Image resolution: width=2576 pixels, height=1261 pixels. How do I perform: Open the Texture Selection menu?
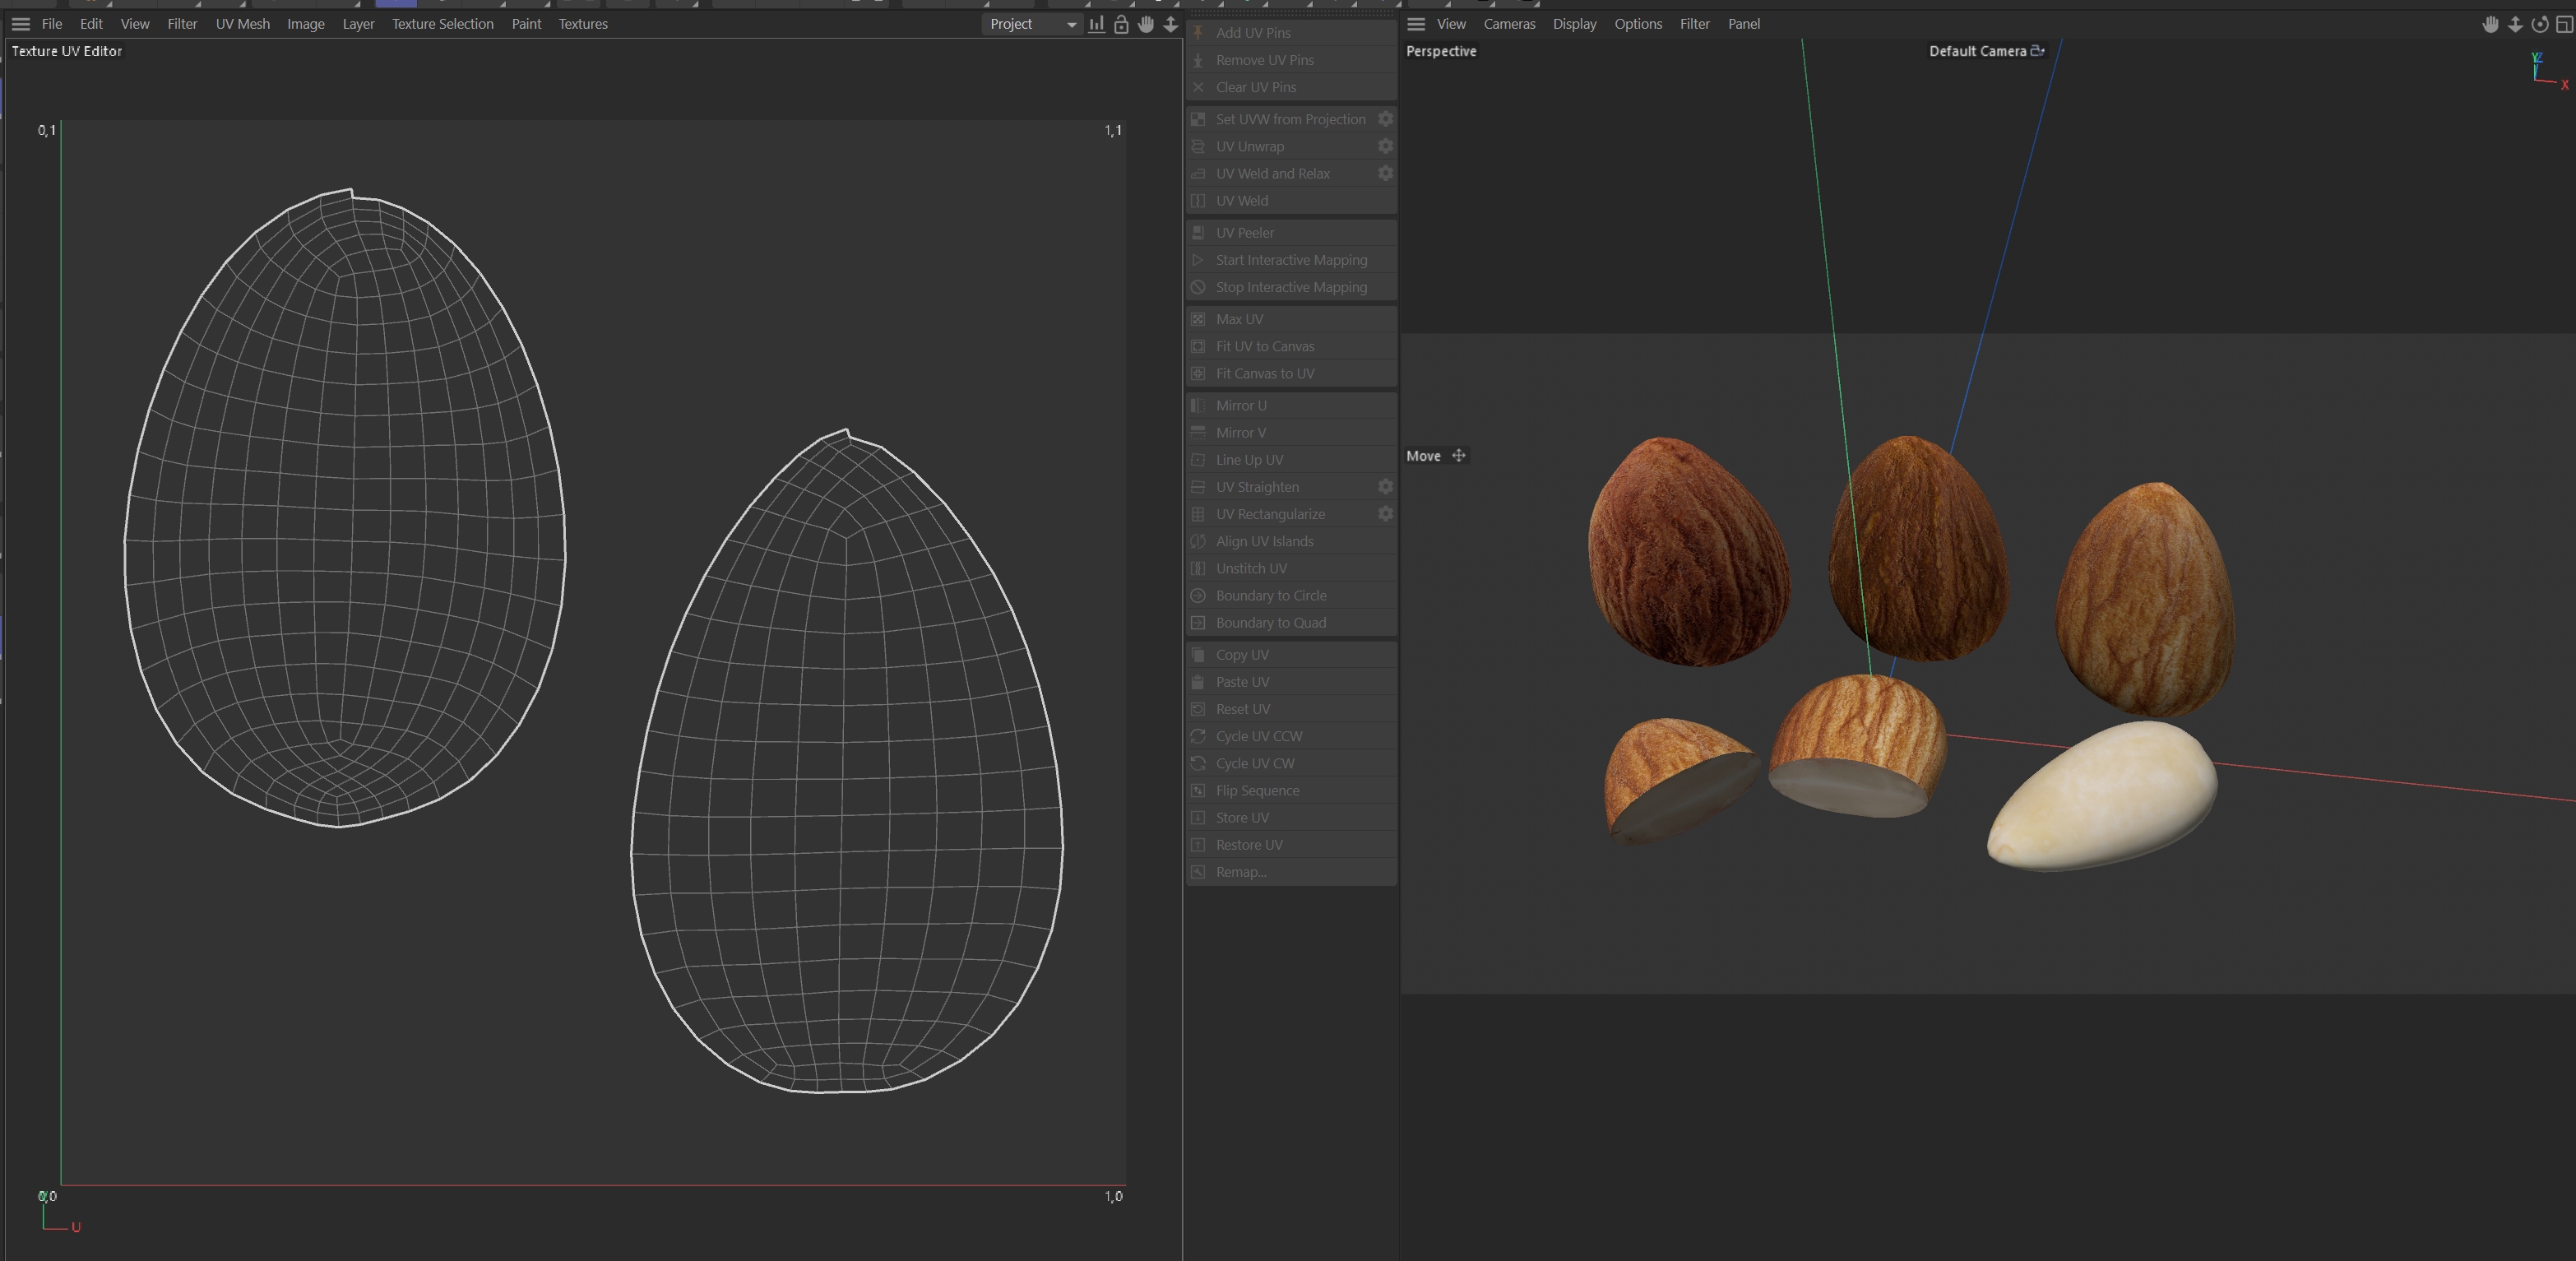[x=442, y=24]
